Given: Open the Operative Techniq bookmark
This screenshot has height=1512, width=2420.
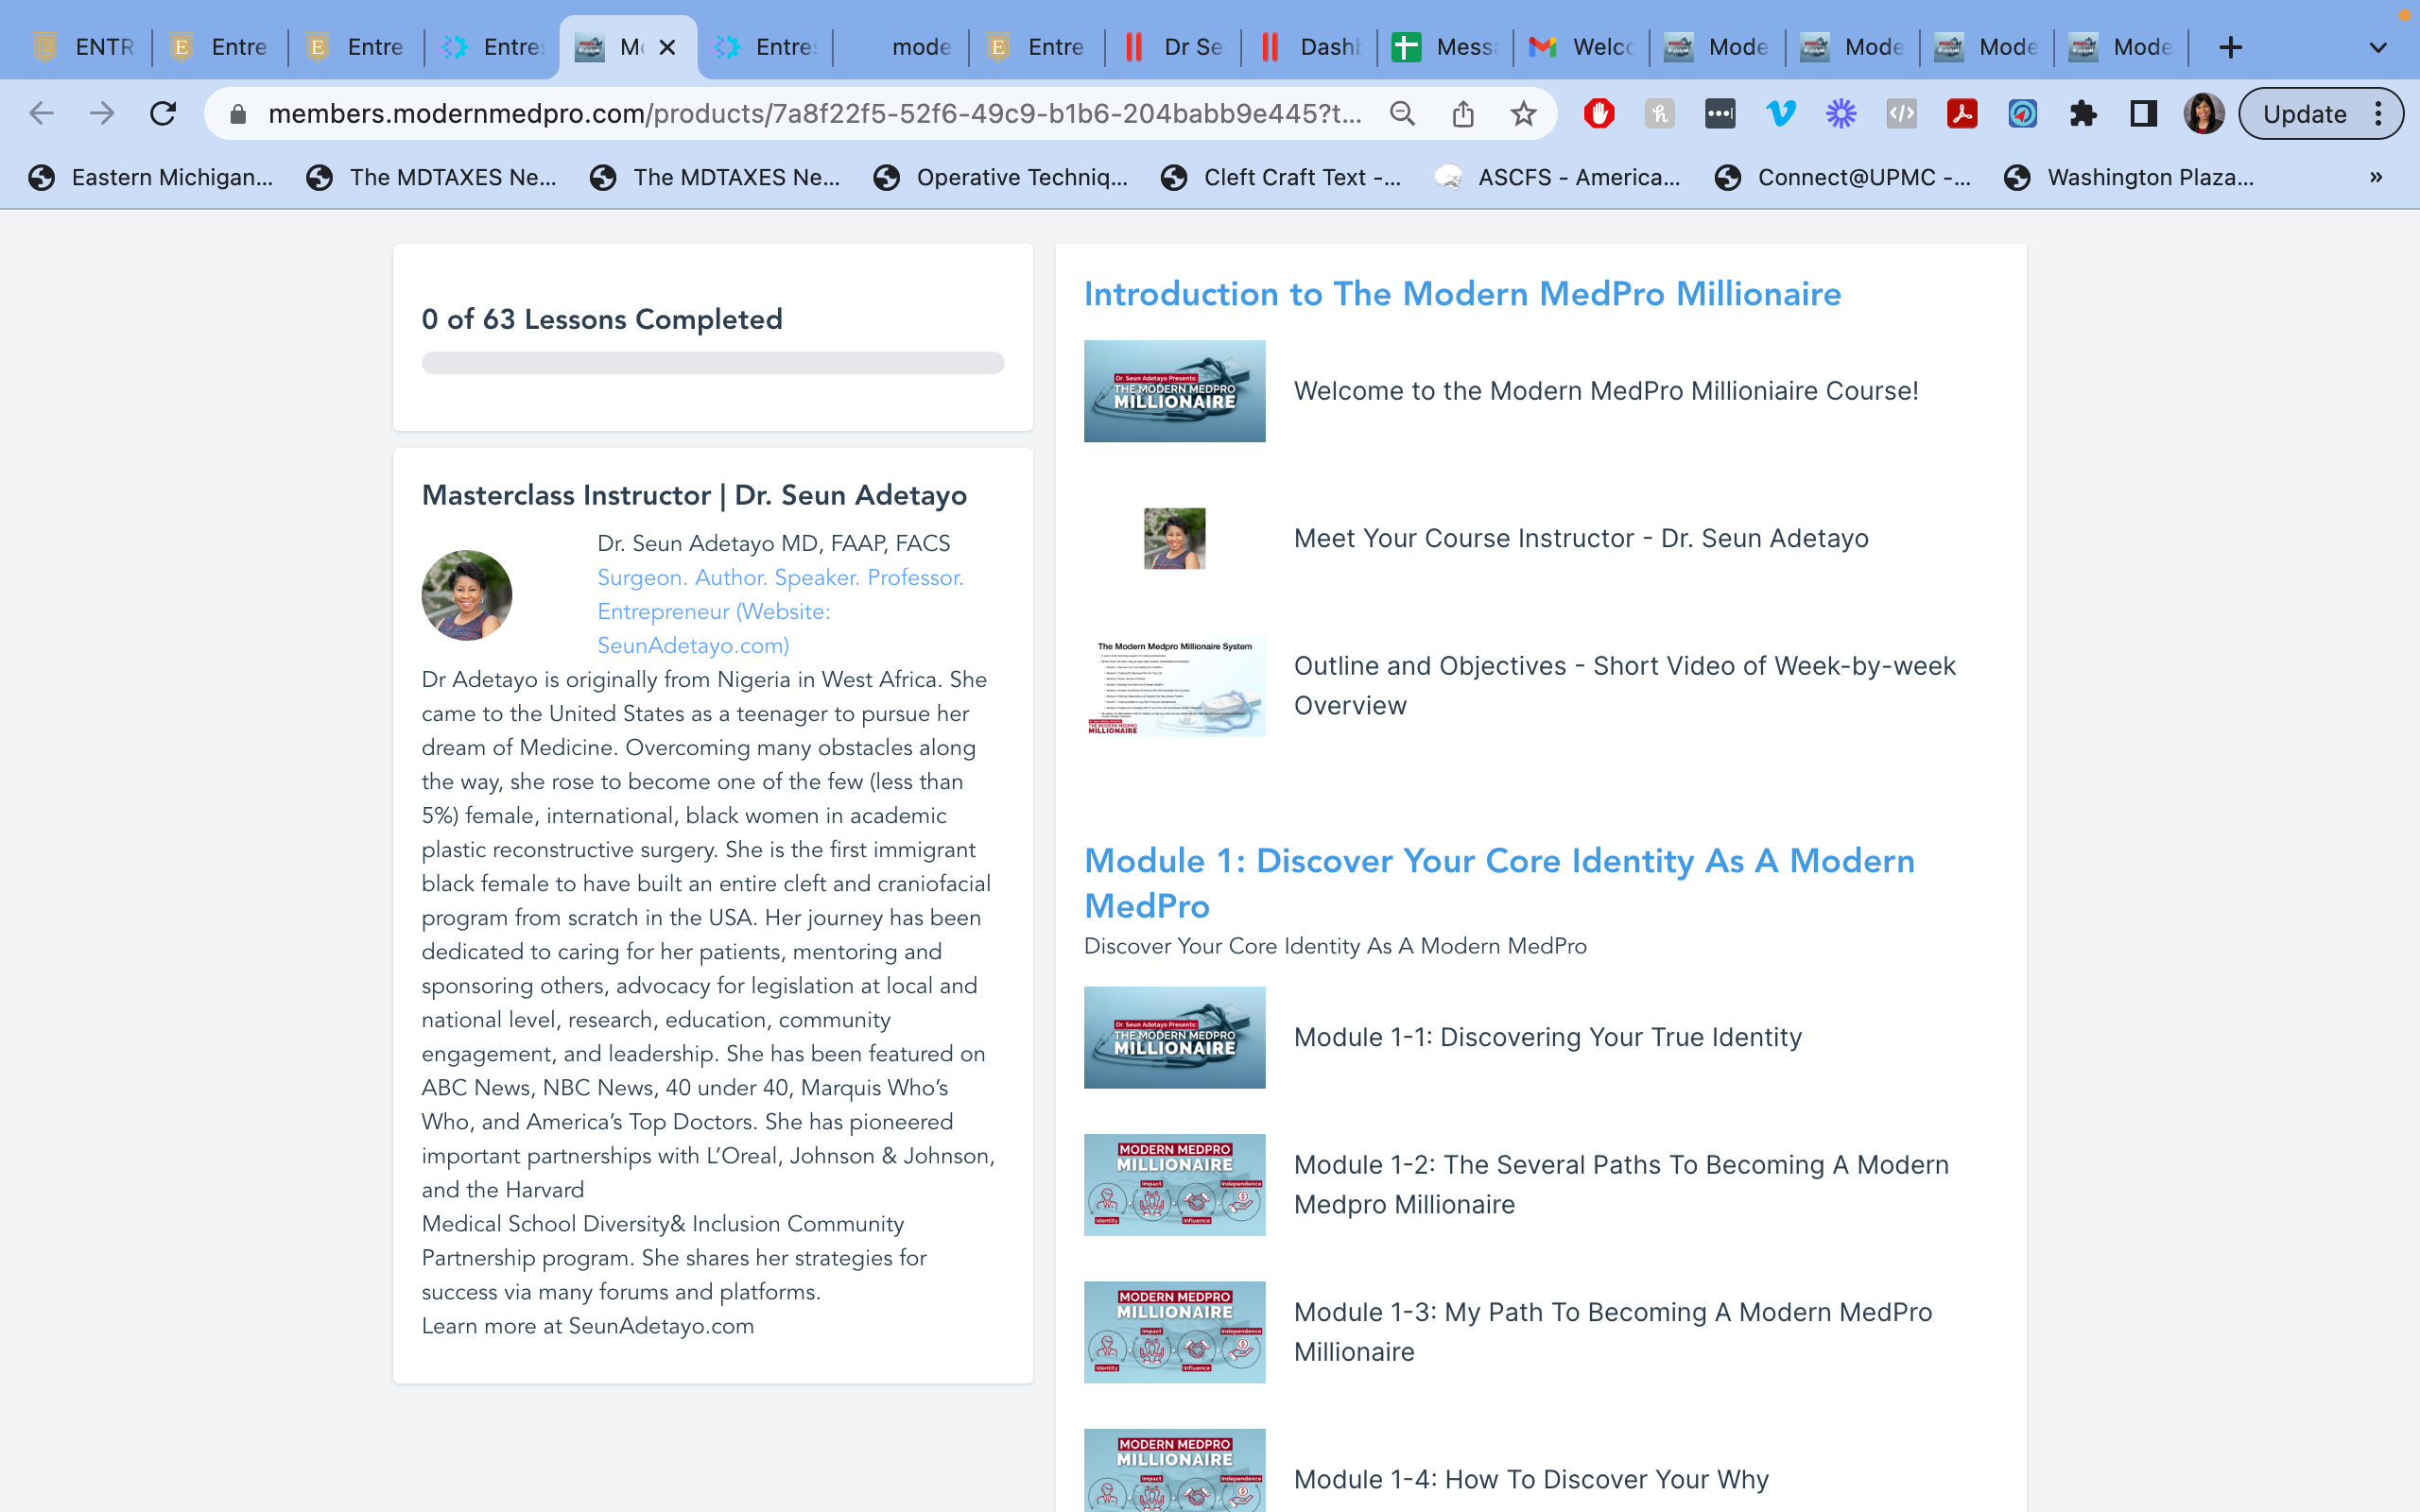Looking at the screenshot, I should pyautogui.click(x=1001, y=177).
